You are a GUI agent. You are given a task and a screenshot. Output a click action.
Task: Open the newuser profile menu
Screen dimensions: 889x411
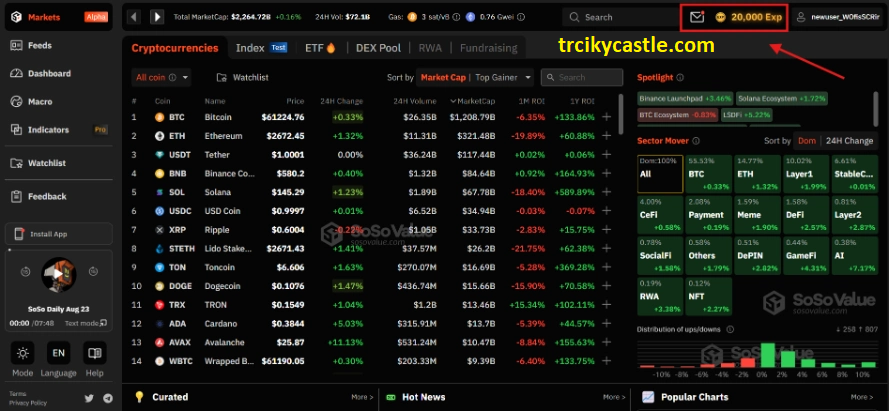pos(839,17)
